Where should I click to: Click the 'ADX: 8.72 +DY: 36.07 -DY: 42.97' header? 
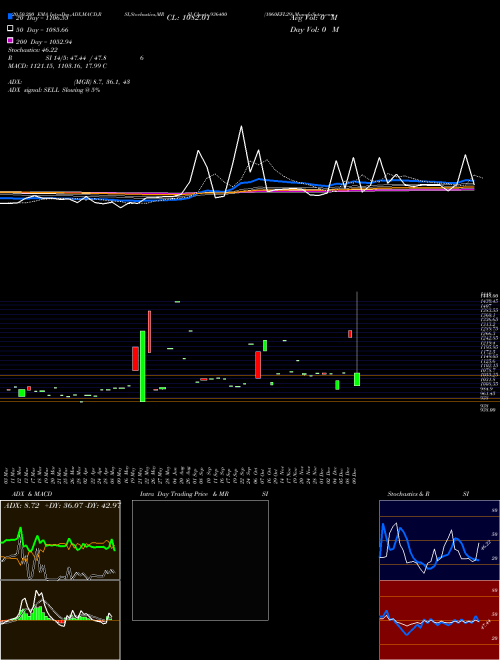coord(62,505)
